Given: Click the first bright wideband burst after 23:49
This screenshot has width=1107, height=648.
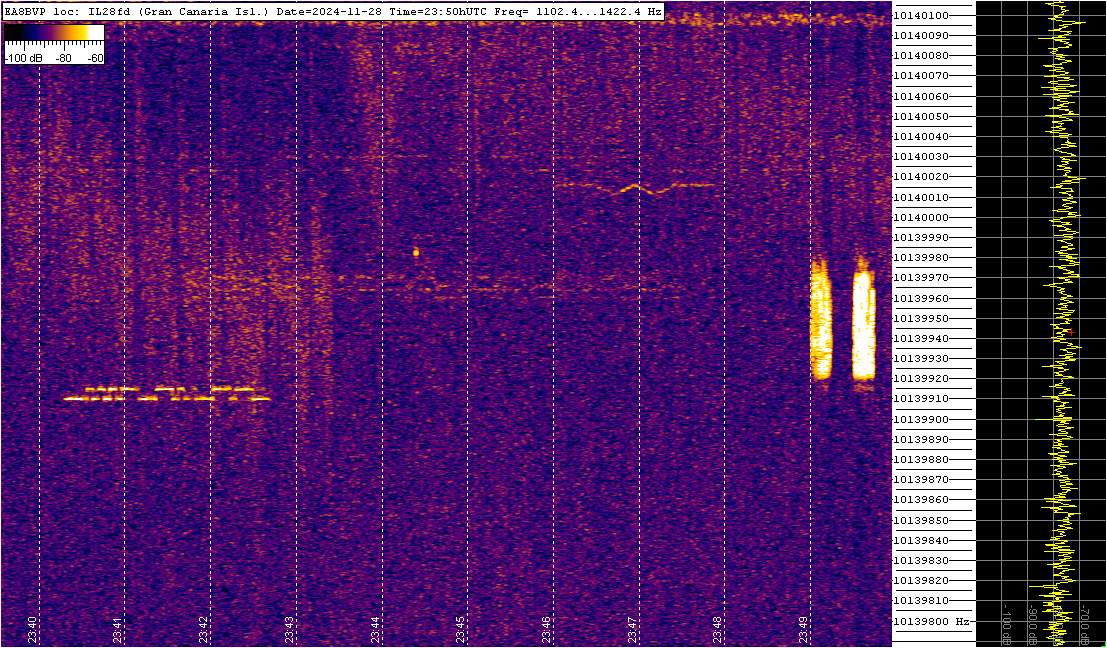Looking at the screenshot, I should (x=820, y=319).
